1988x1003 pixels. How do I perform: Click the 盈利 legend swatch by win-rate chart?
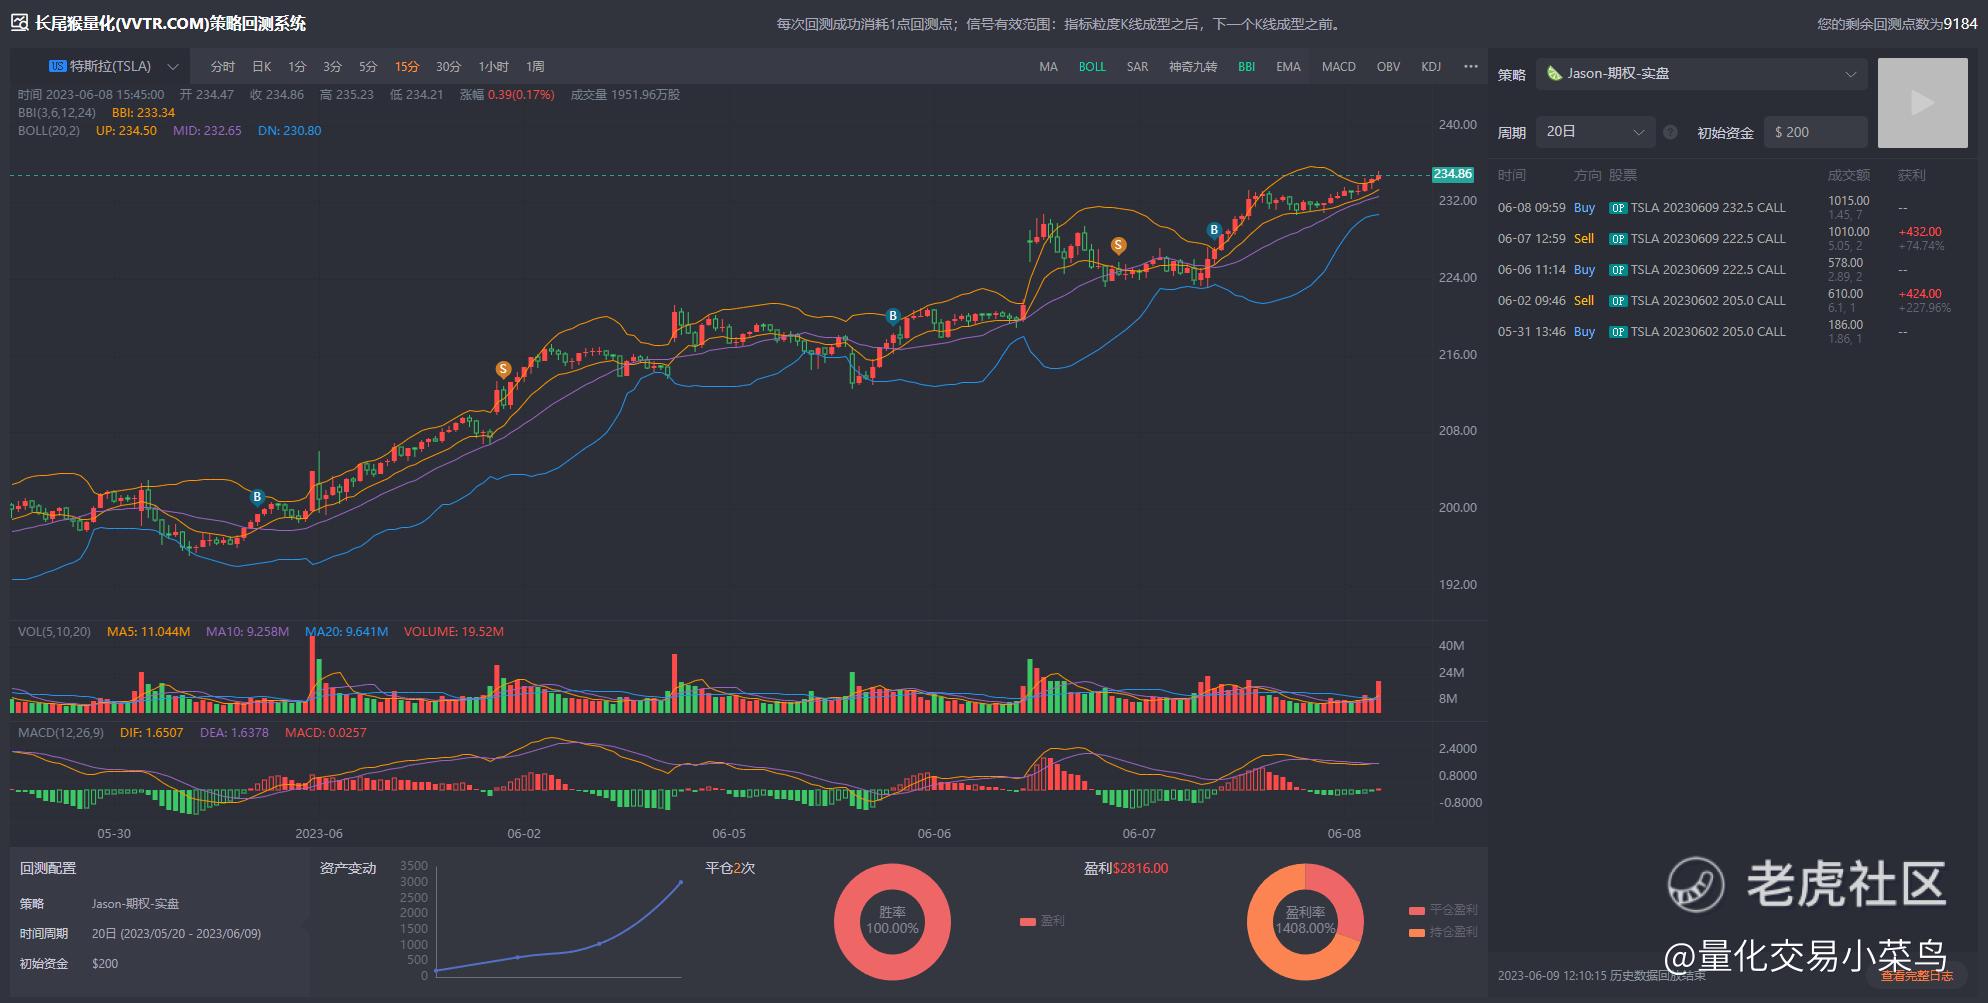1028,921
